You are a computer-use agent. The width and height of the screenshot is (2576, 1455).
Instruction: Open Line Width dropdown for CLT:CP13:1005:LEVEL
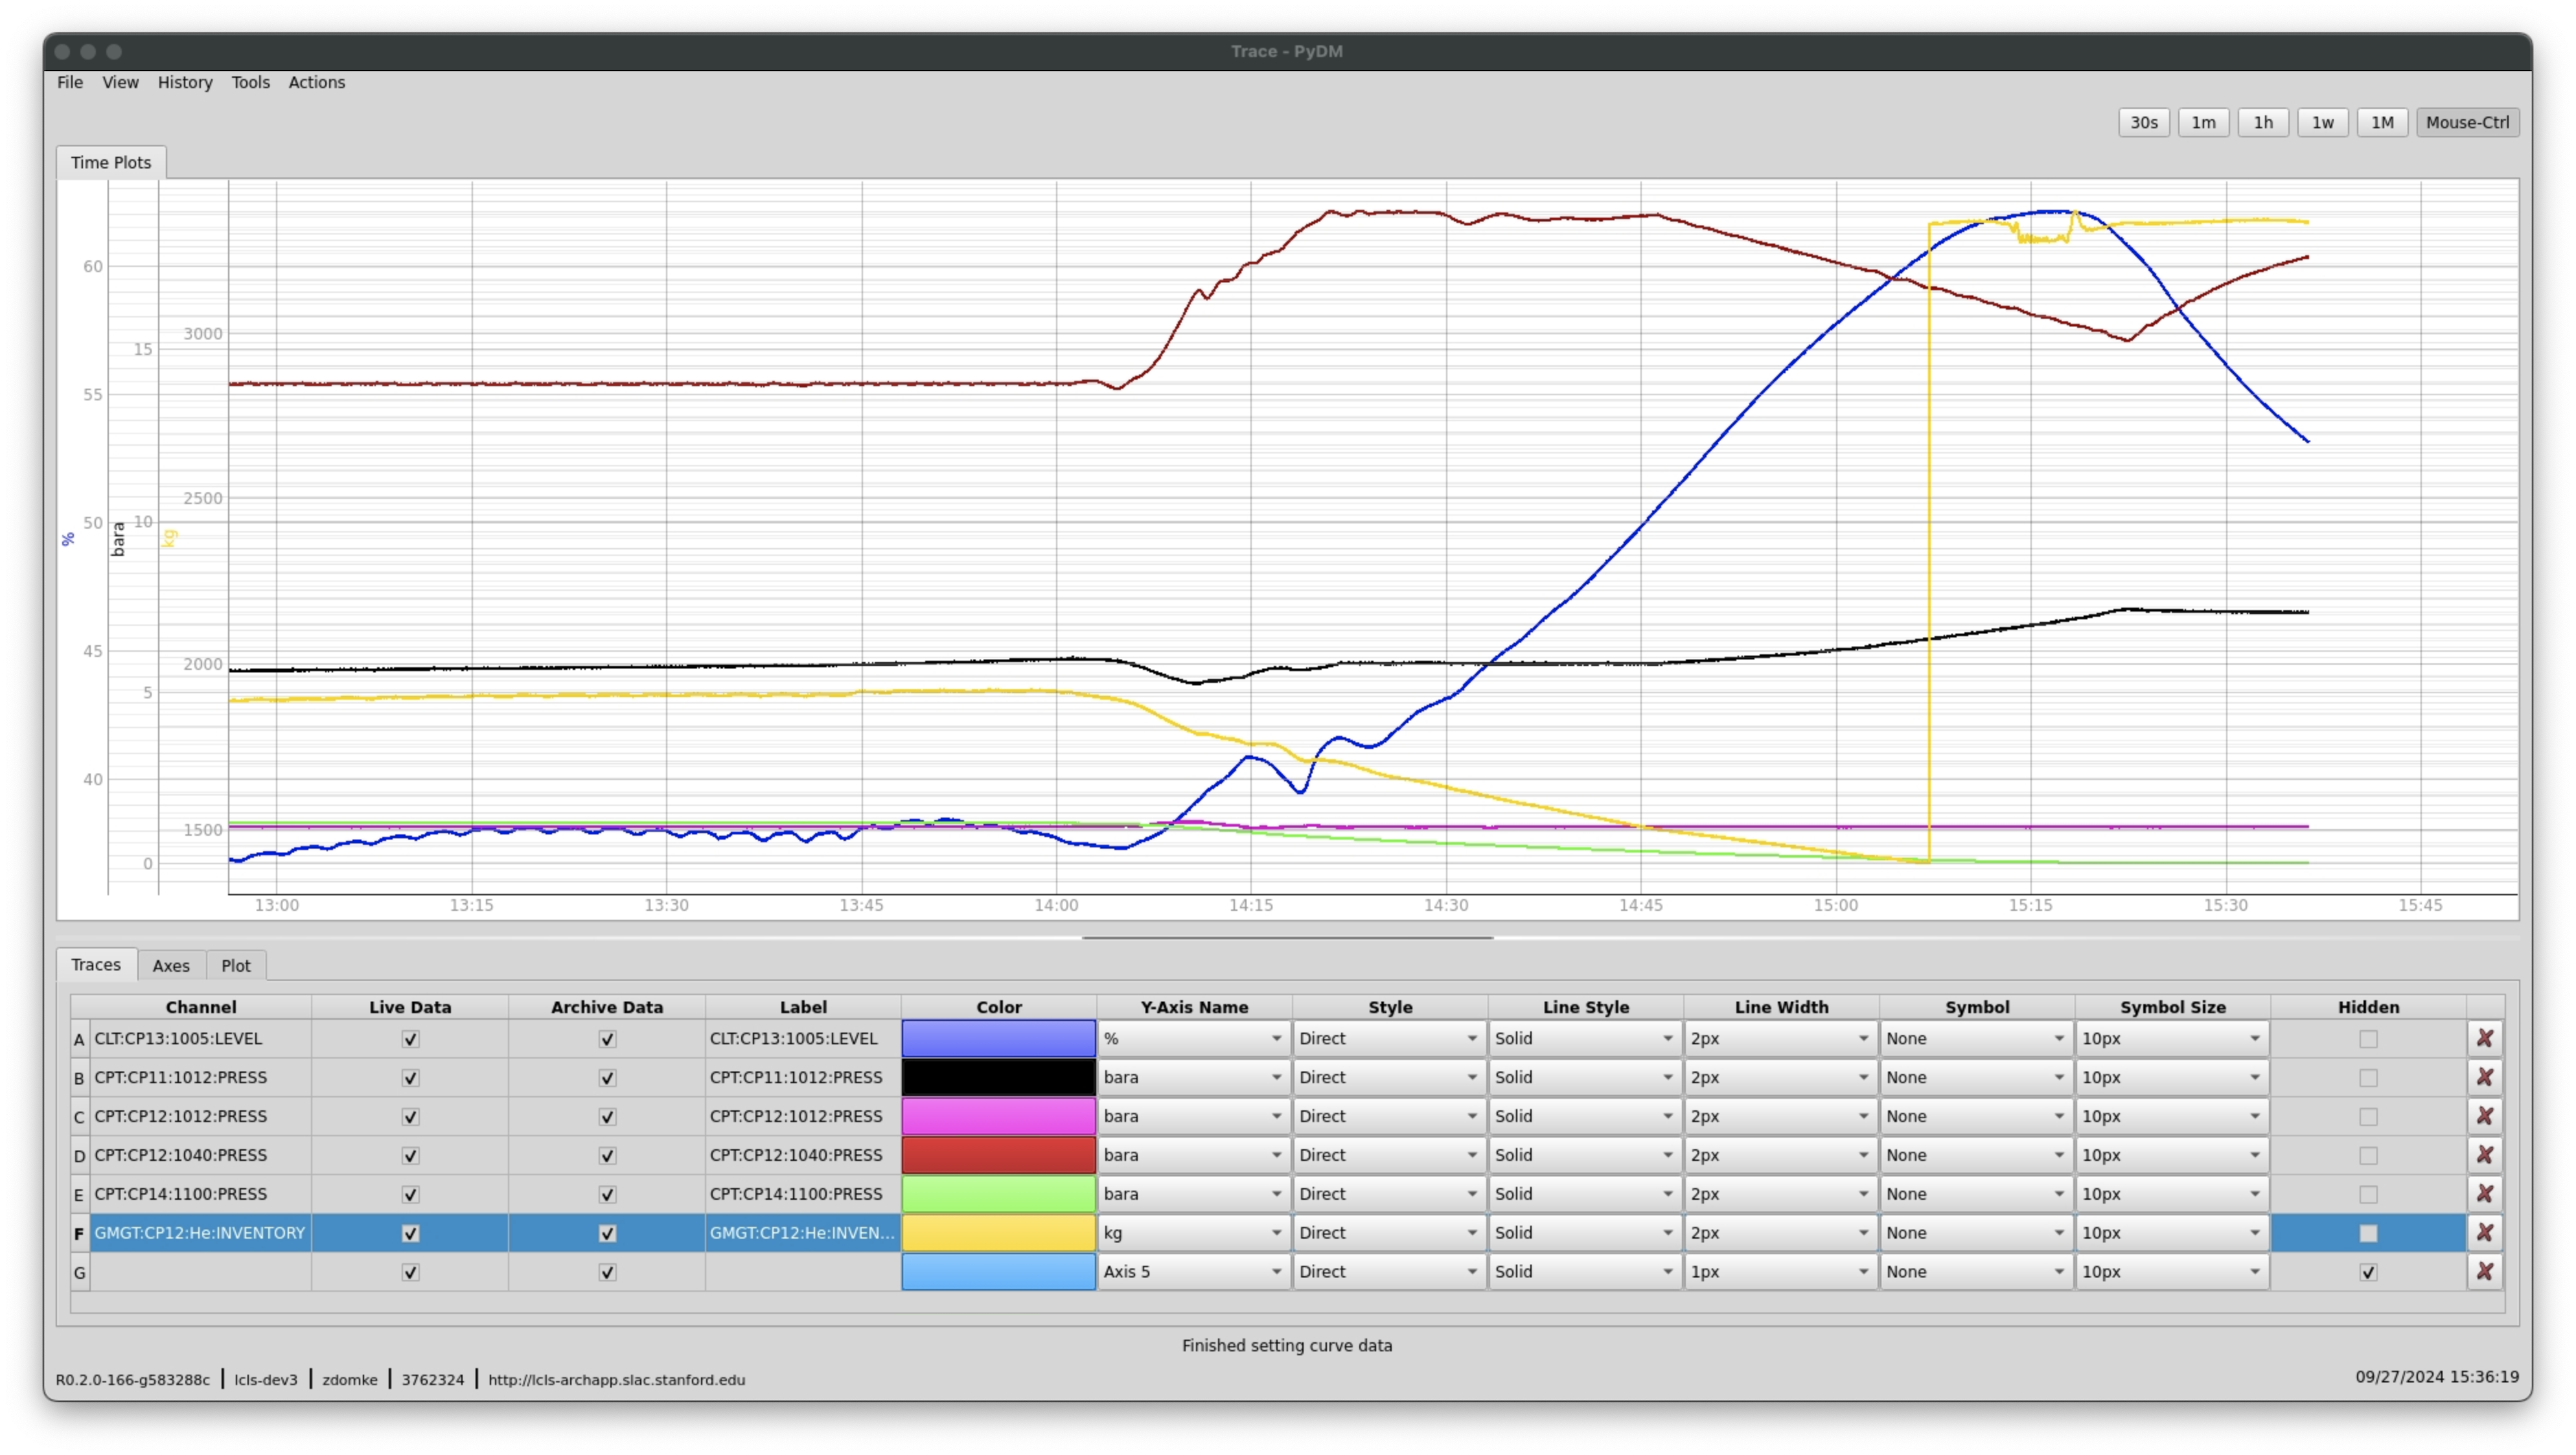click(x=1780, y=1038)
